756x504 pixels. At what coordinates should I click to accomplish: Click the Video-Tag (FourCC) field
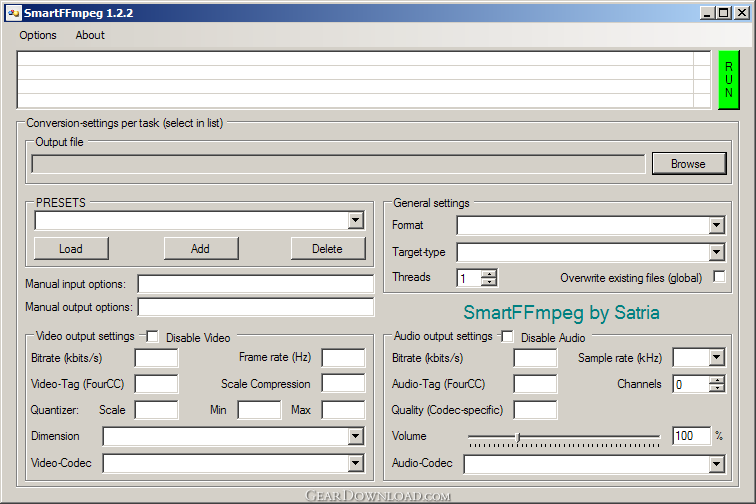(x=156, y=384)
